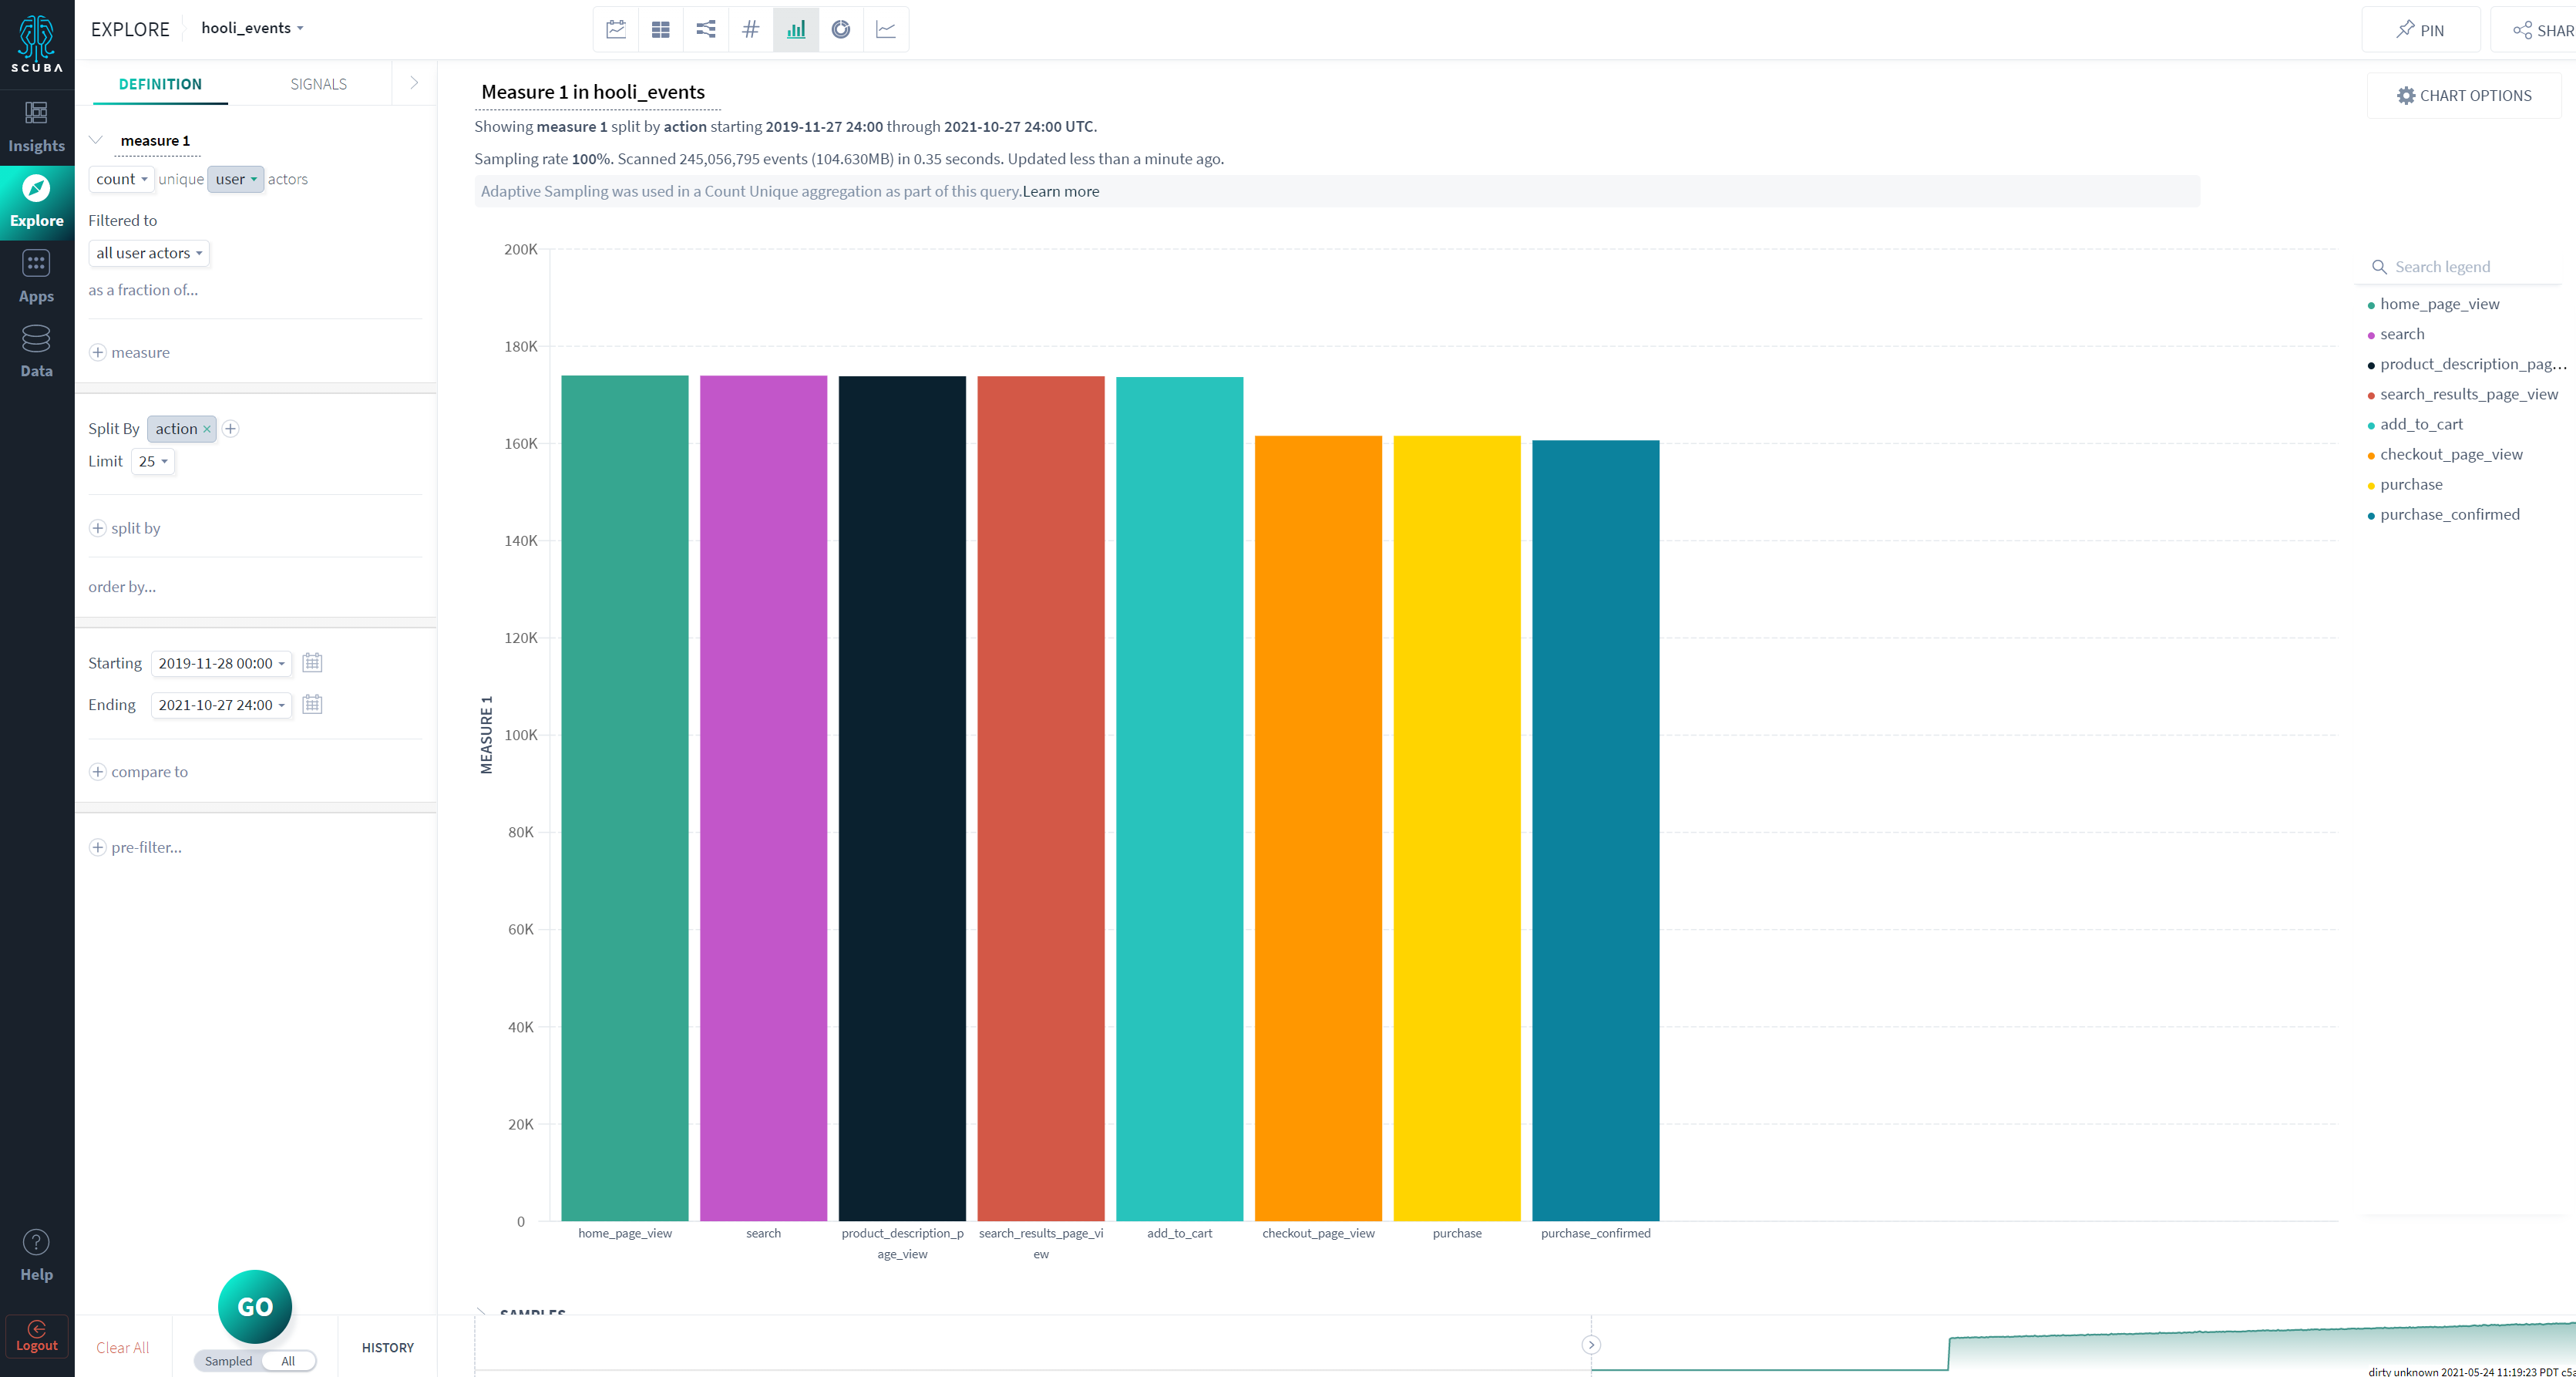Image resolution: width=2576 pixels, height=1377 pixels.
Task: Add another split by with plus icon
Action: click(98, 528)
